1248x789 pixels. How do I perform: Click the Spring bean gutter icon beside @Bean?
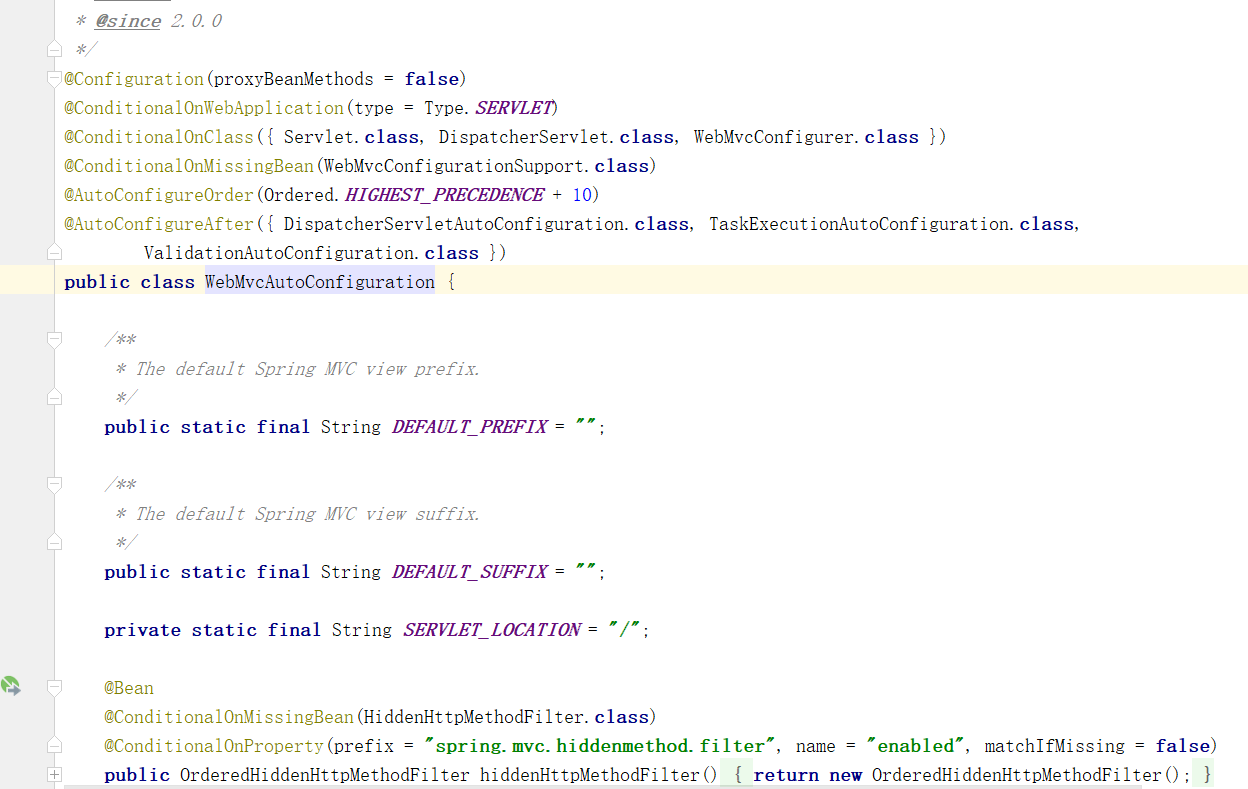click(x=10, y=686)
